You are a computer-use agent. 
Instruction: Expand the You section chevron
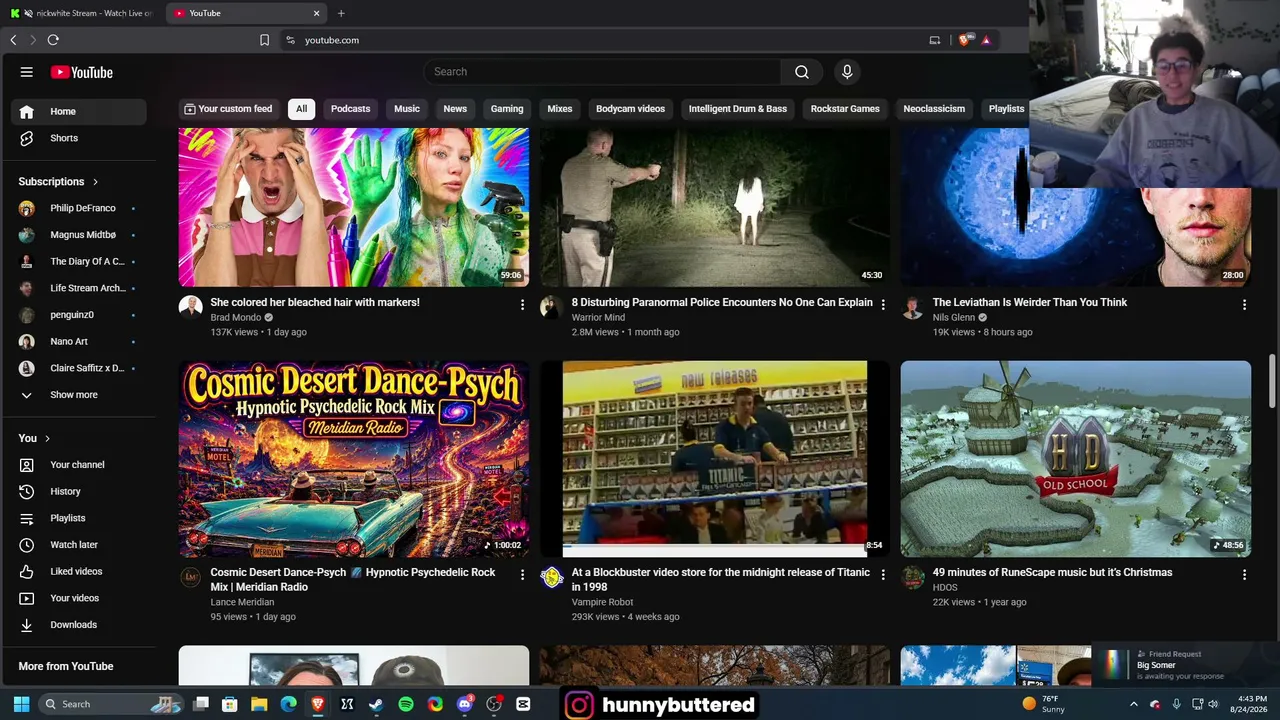pos(47,438)
